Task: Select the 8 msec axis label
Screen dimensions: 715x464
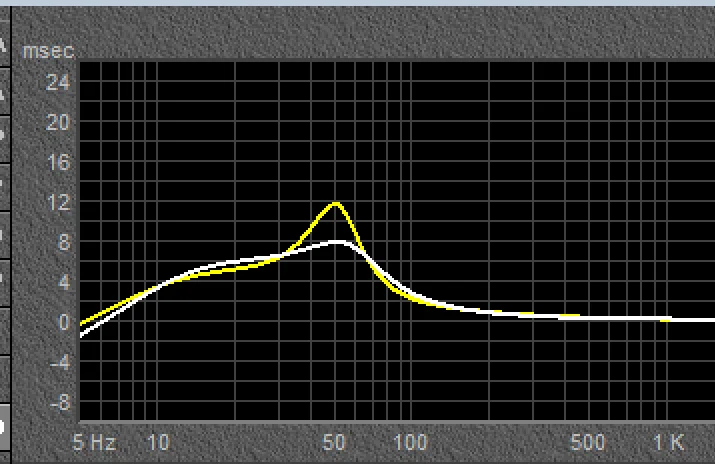Action: [63, 242]
